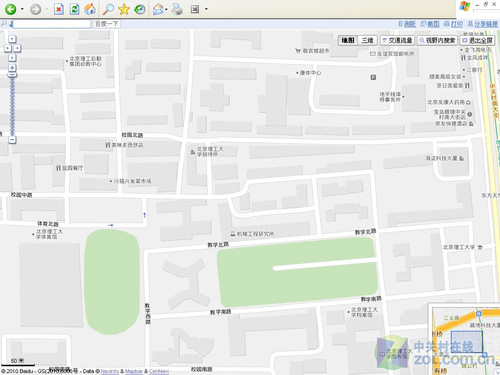This screenshot has width=500, height=375.
Task: Click the 退出全屏 exit fullscreen button
Action: 477,40
